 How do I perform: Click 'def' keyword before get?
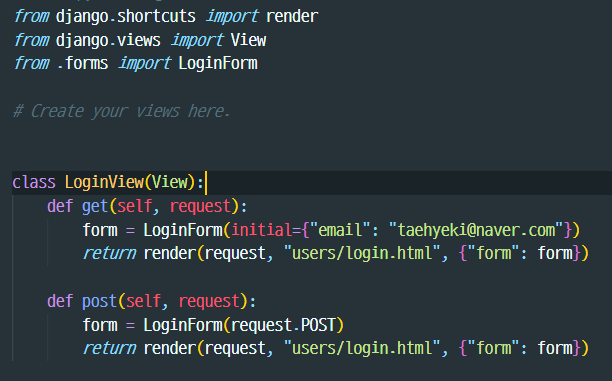point(60,206)
